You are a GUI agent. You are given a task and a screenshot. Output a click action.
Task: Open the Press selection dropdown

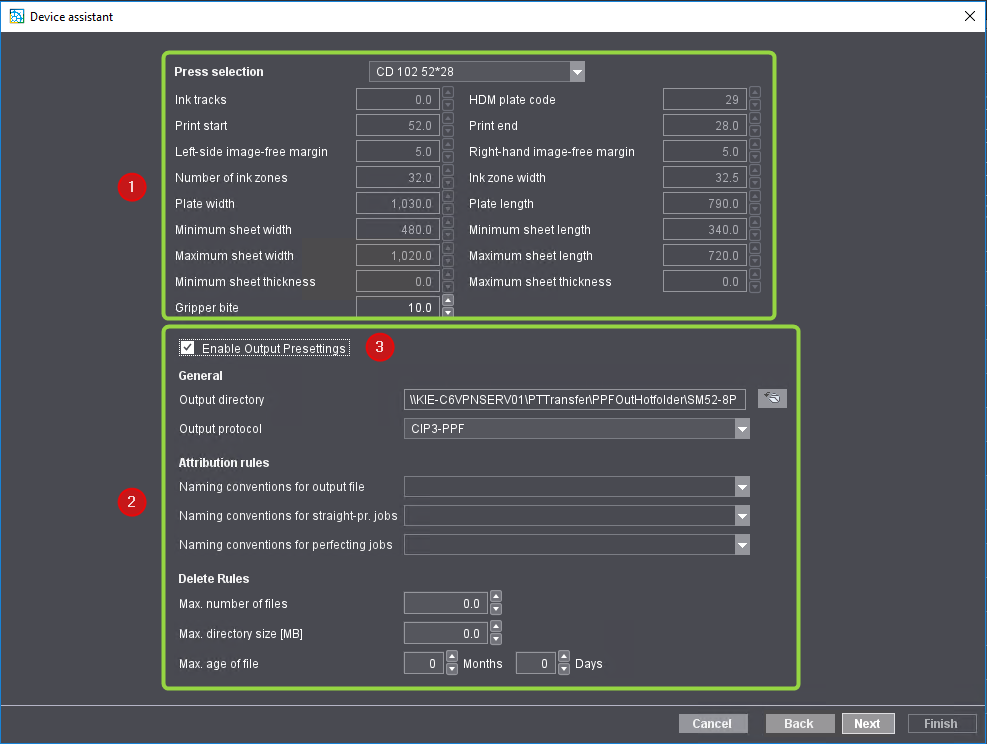point(576,72)
